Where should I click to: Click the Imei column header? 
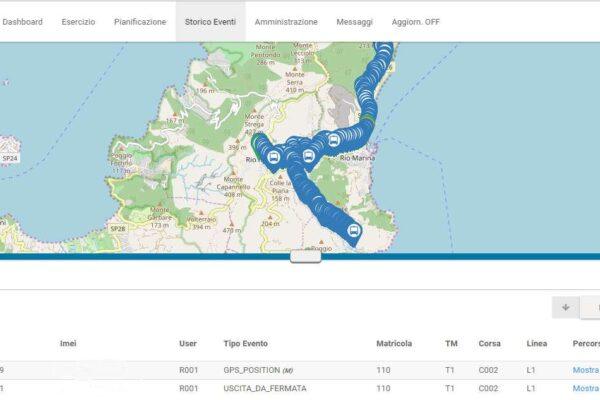(x=68, y=344)
